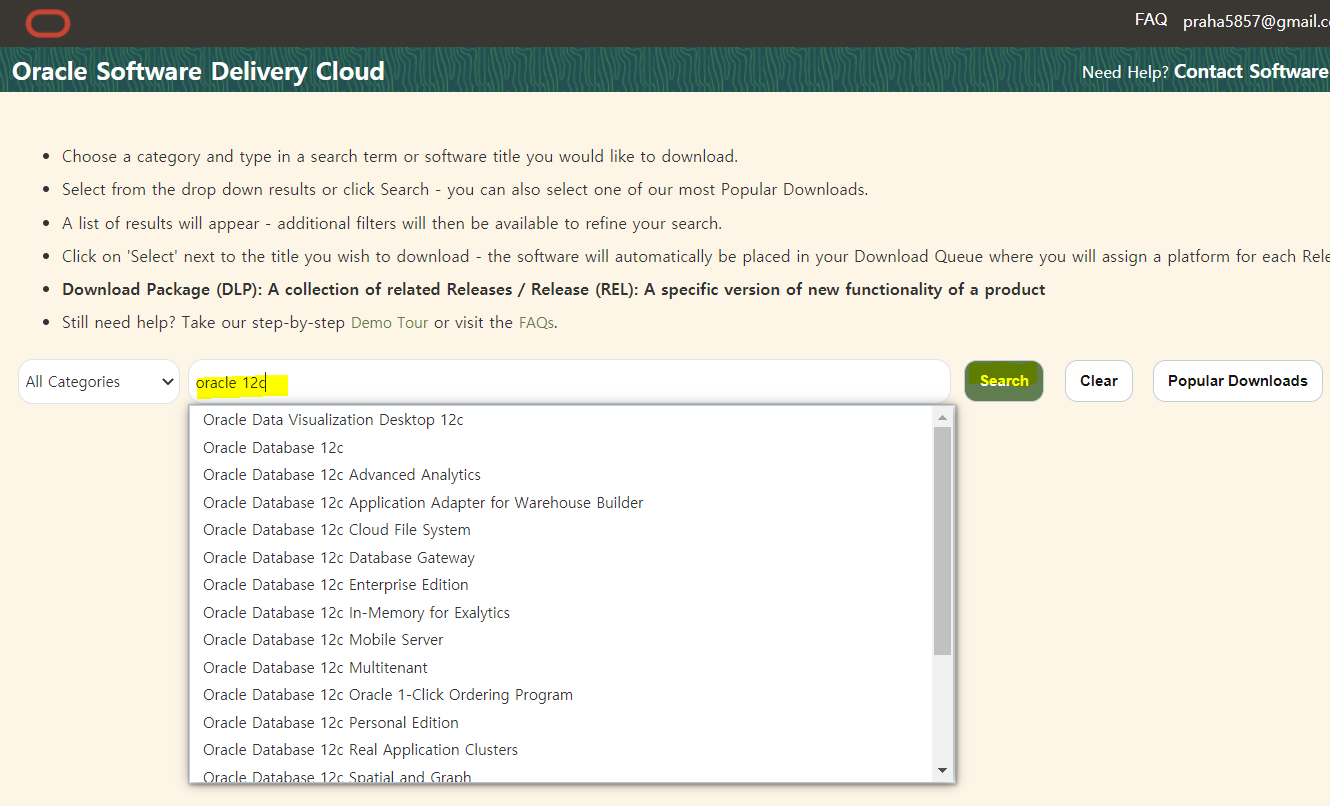Click suggestion list scroll down arrow
1330x806 pixels.
click(x=942, y=771)
